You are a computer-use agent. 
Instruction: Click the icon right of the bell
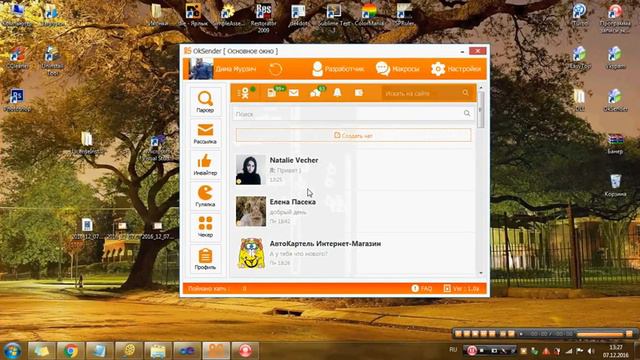point(359,93)
